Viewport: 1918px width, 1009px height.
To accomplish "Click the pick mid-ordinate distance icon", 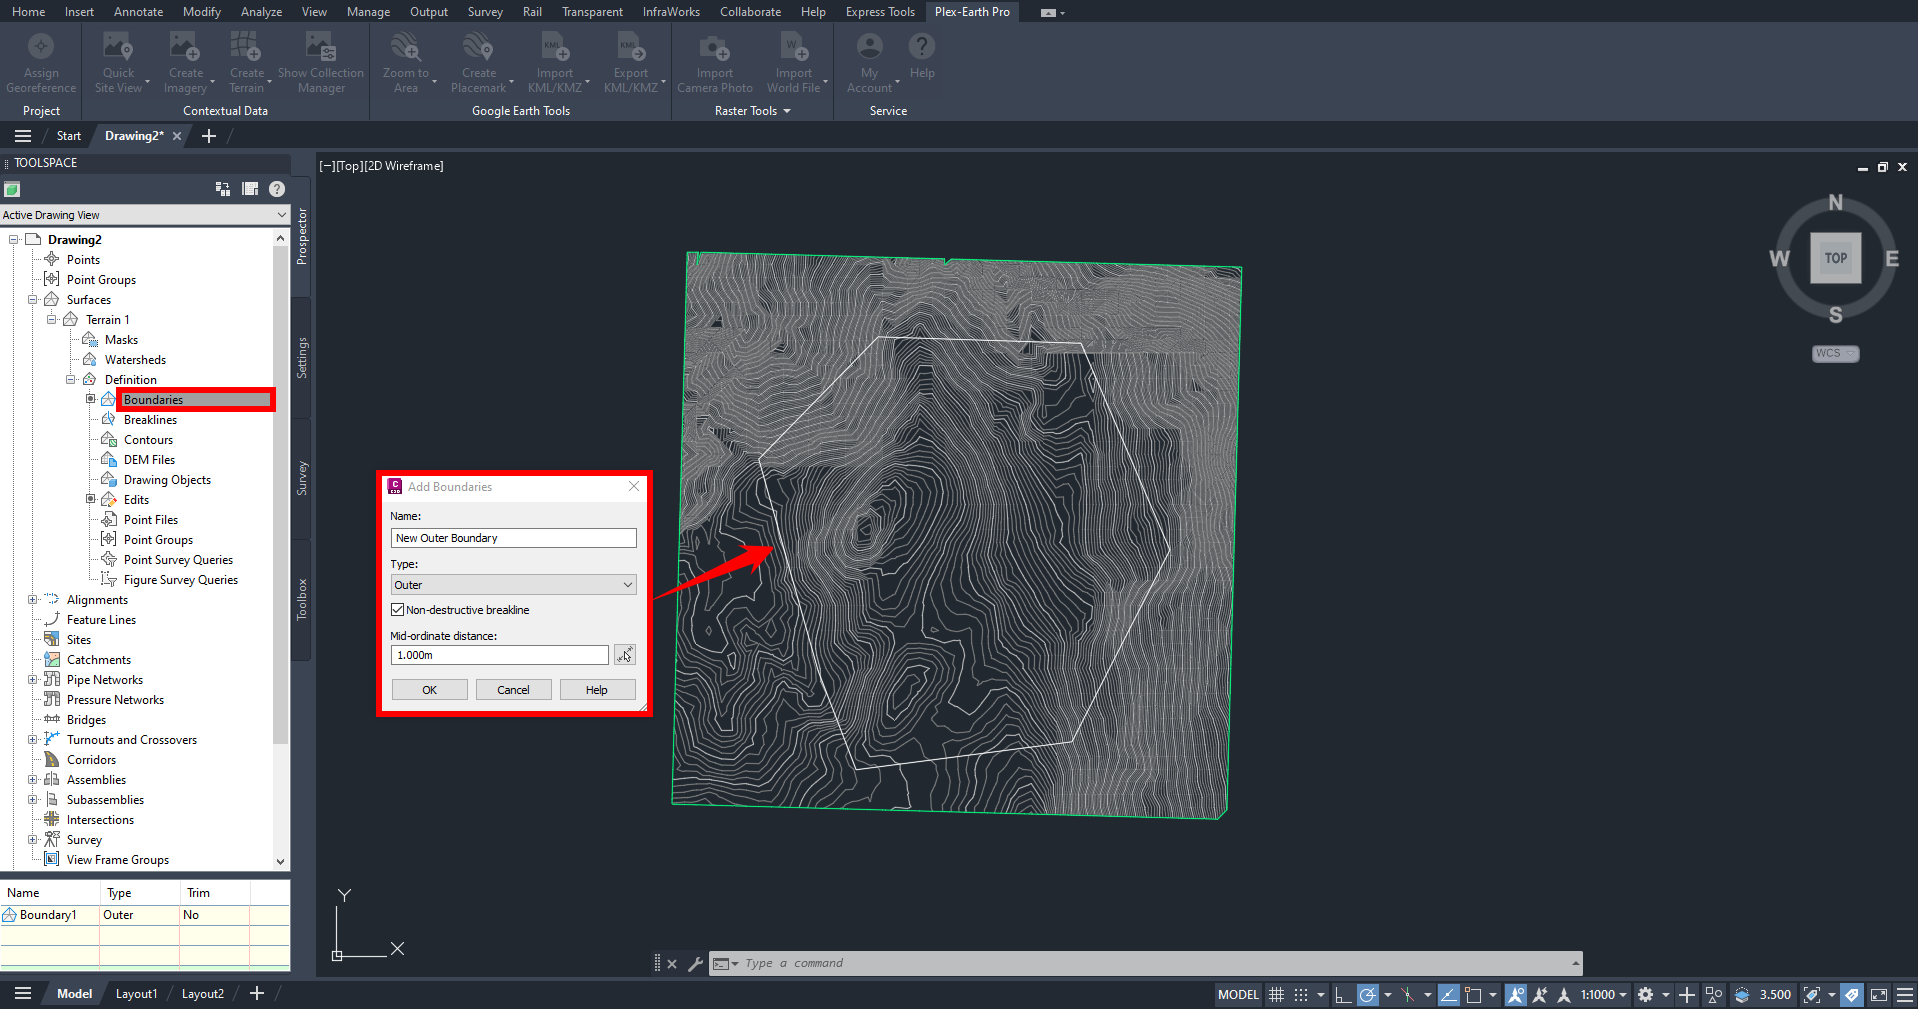I will (x=624, y=655).
